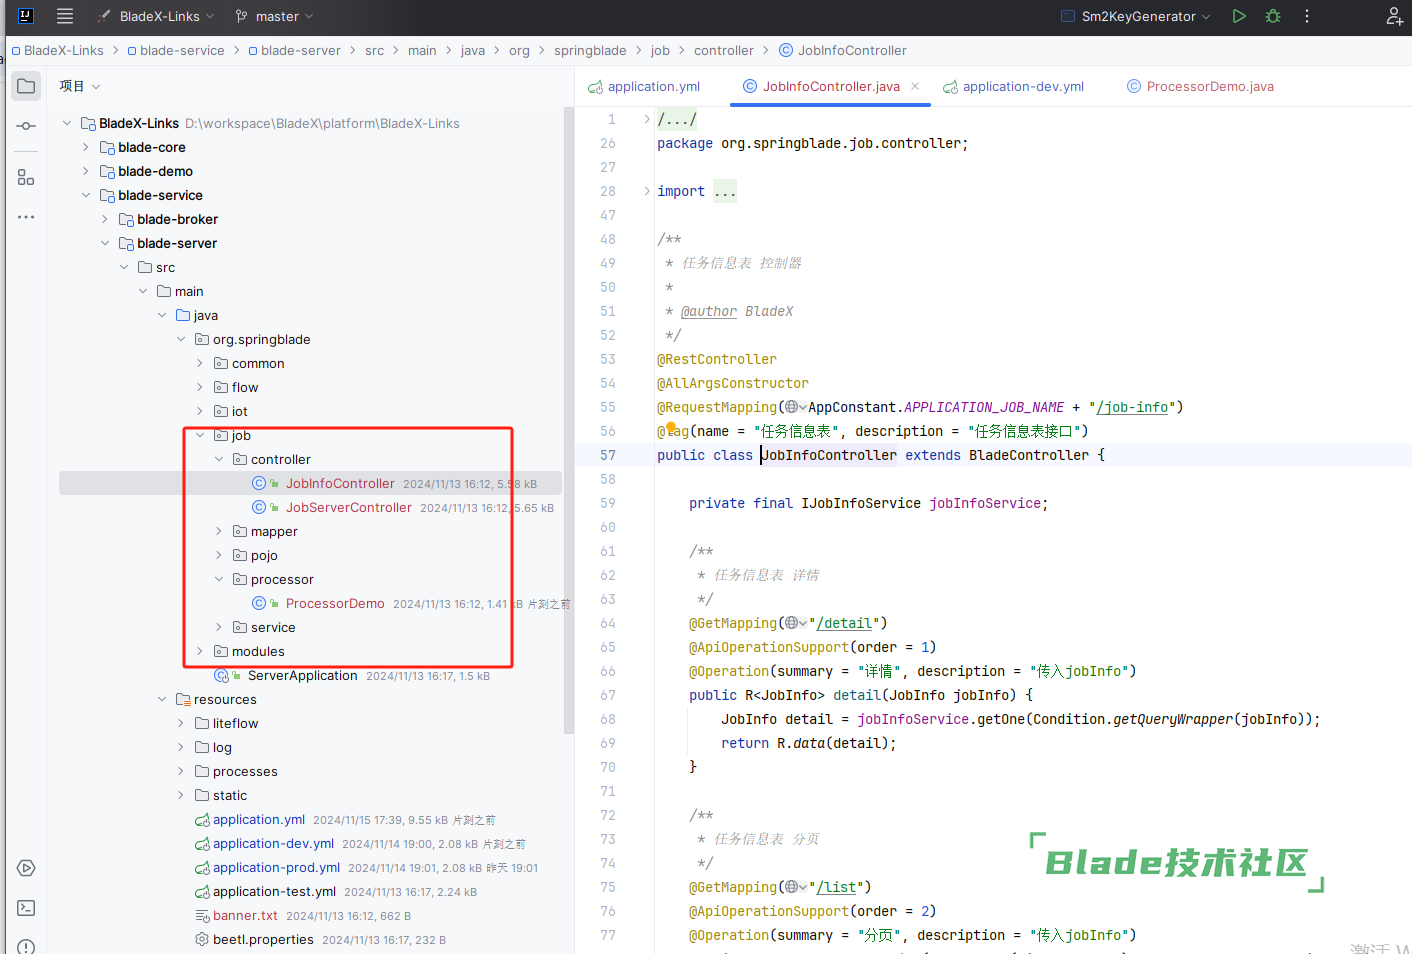Collapse the processor package
This screenshot has width=1412, height=954.
tap(219, 579)
